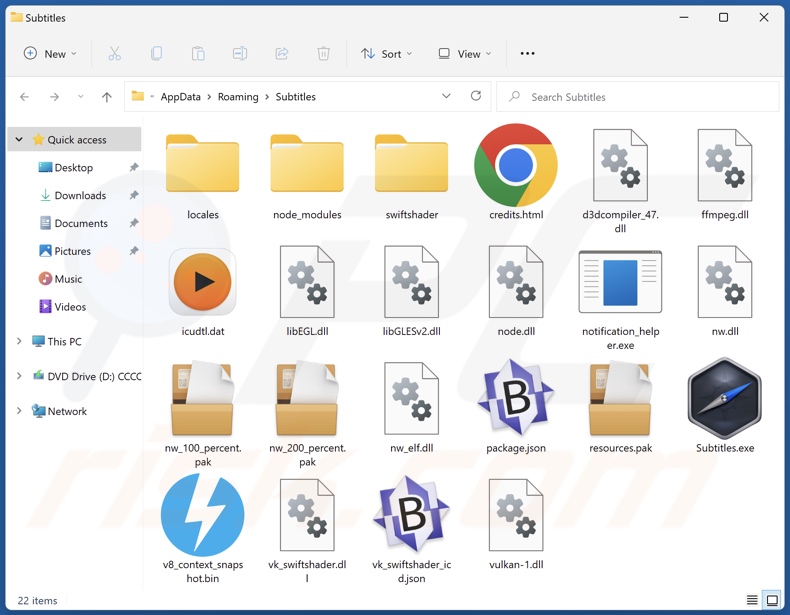
Task: Click the Cut scissors icon
Action: (x=114, y=53)
